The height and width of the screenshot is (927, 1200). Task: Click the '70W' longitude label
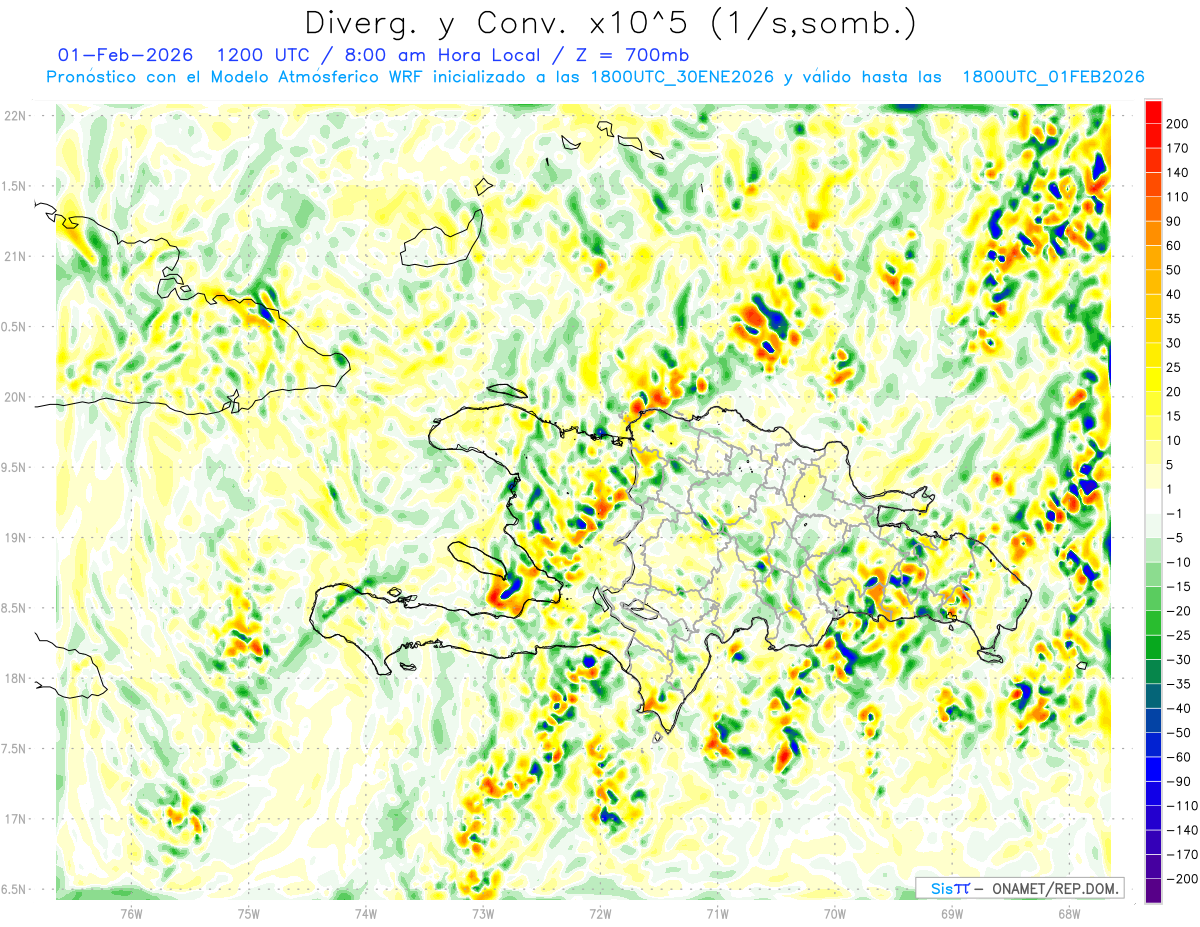[835, 913]
